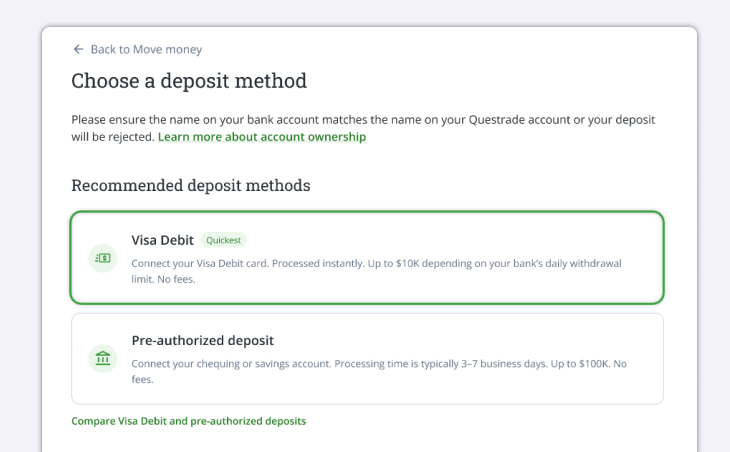Image resolution: width=730 pixels, height=452 pixels.
Task: Choose the Pre-authorized deposit card
Action: [x=367, y=358]
